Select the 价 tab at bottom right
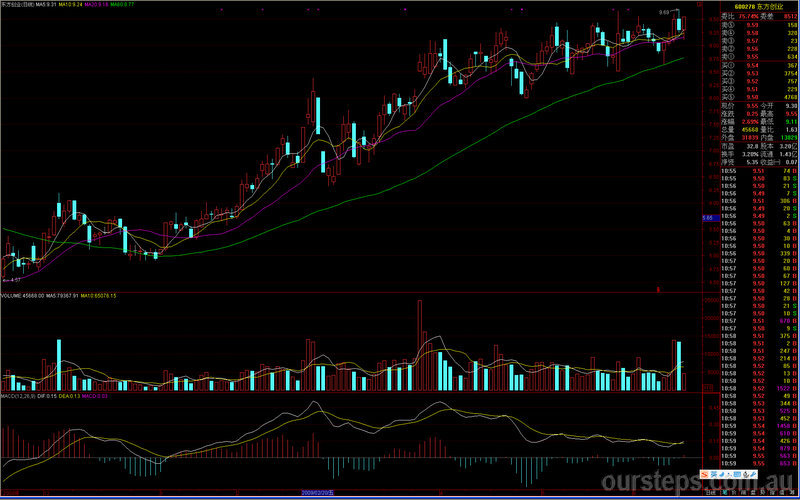 point(734,493)
